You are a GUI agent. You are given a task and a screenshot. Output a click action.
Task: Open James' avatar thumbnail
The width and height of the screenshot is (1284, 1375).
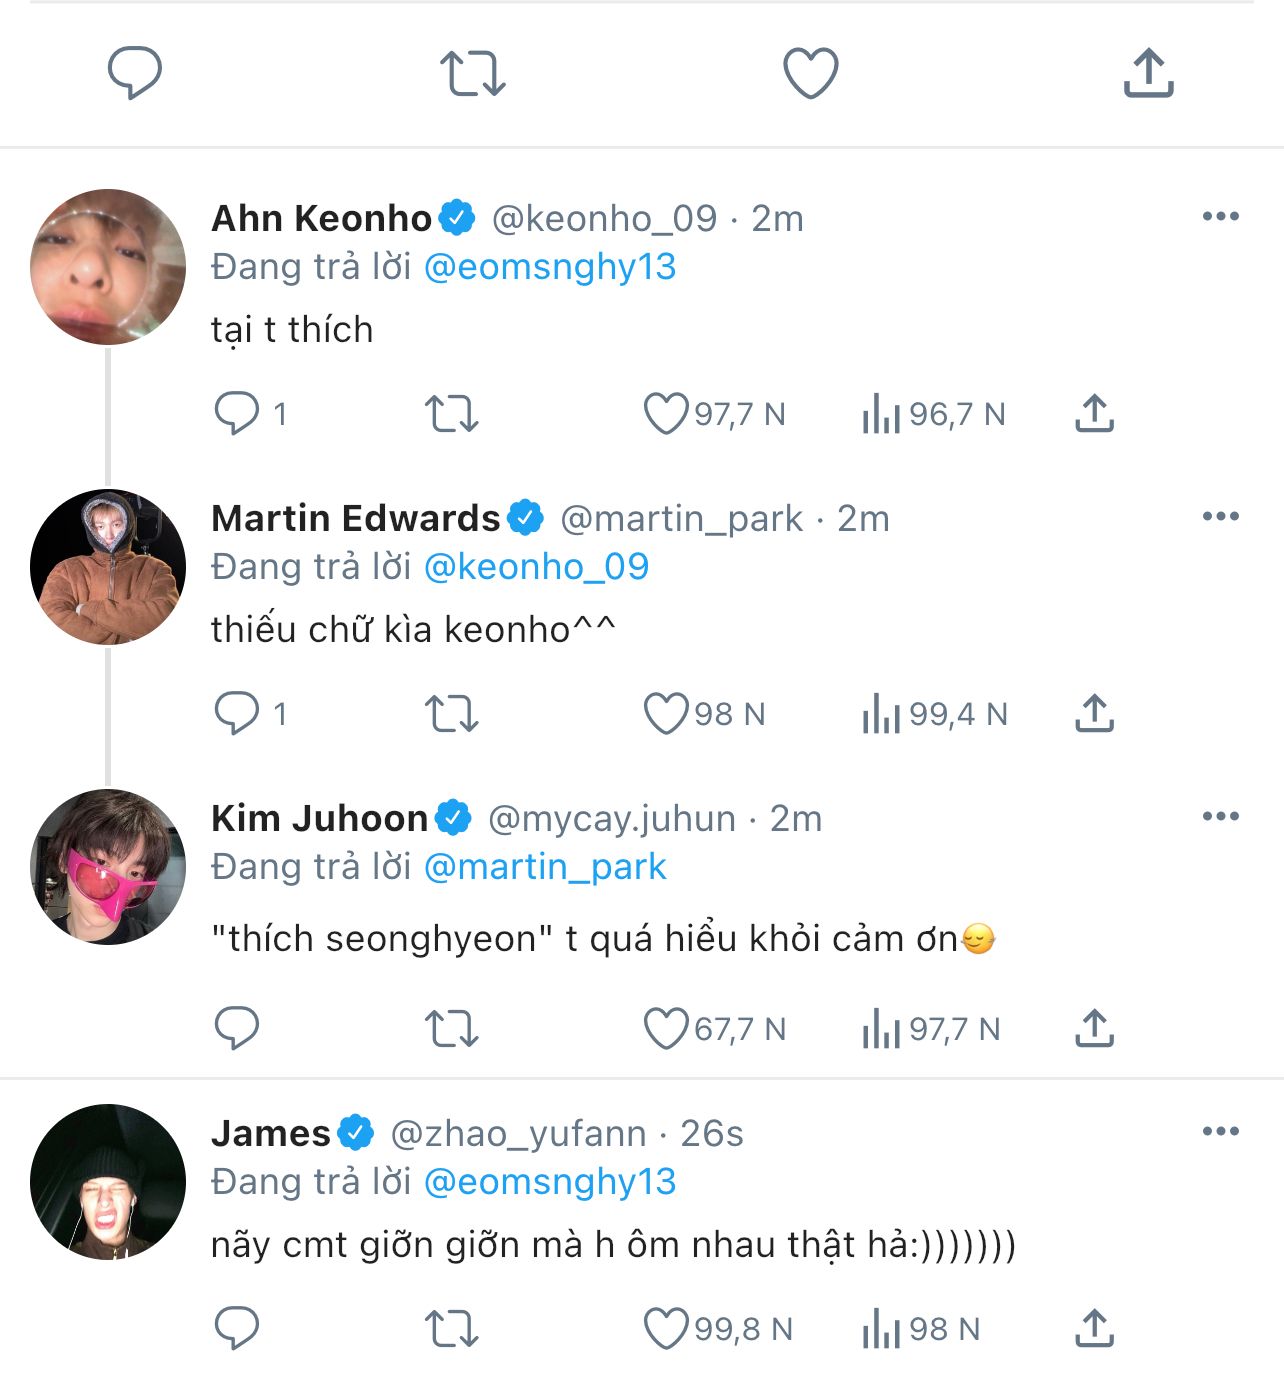(108, 1182)
